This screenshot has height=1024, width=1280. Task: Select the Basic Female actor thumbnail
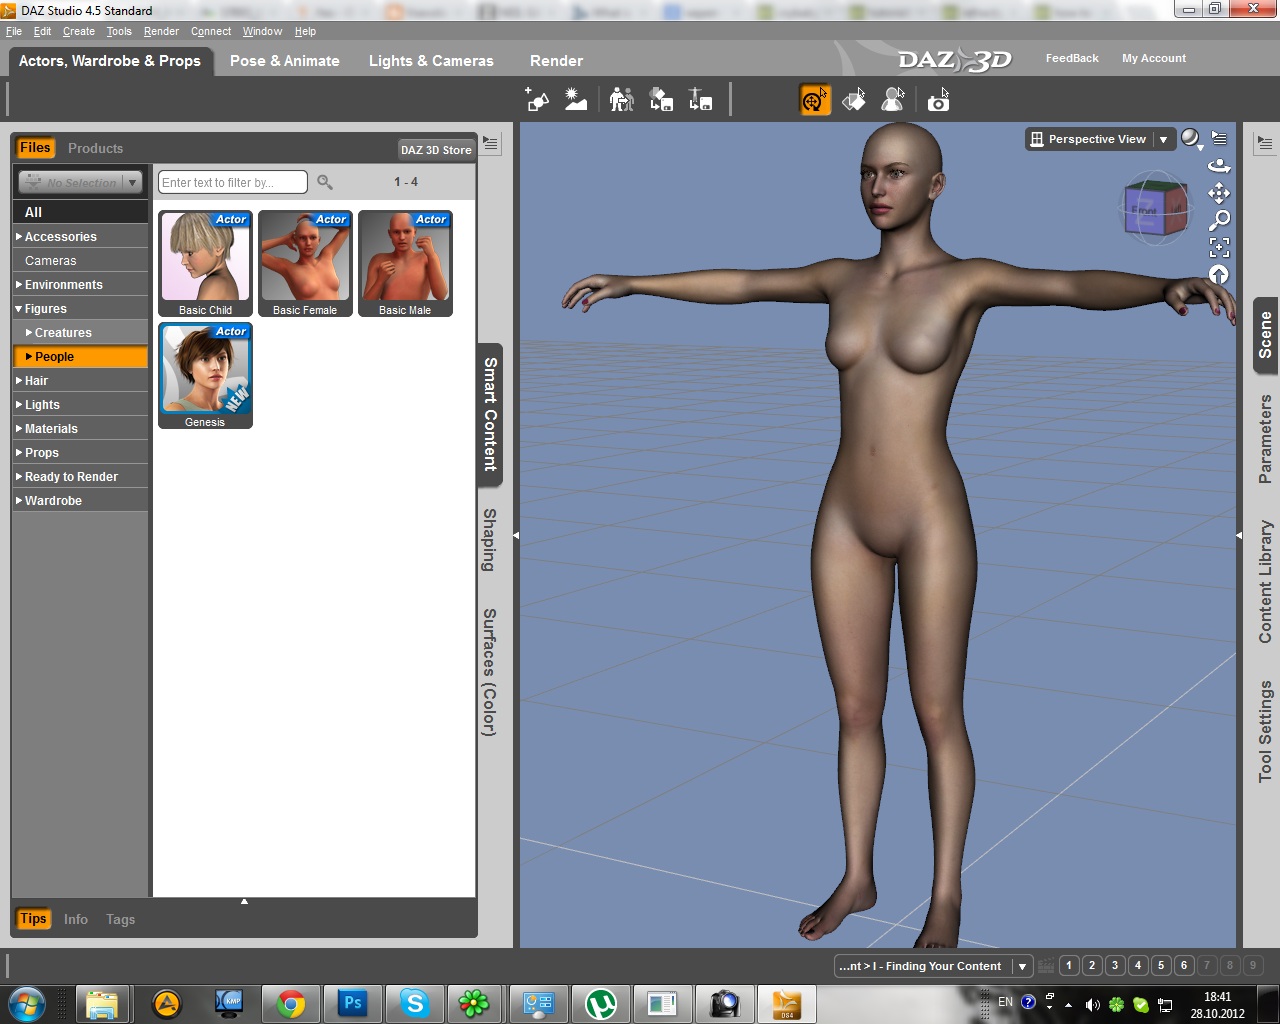(x=305, y=263)
